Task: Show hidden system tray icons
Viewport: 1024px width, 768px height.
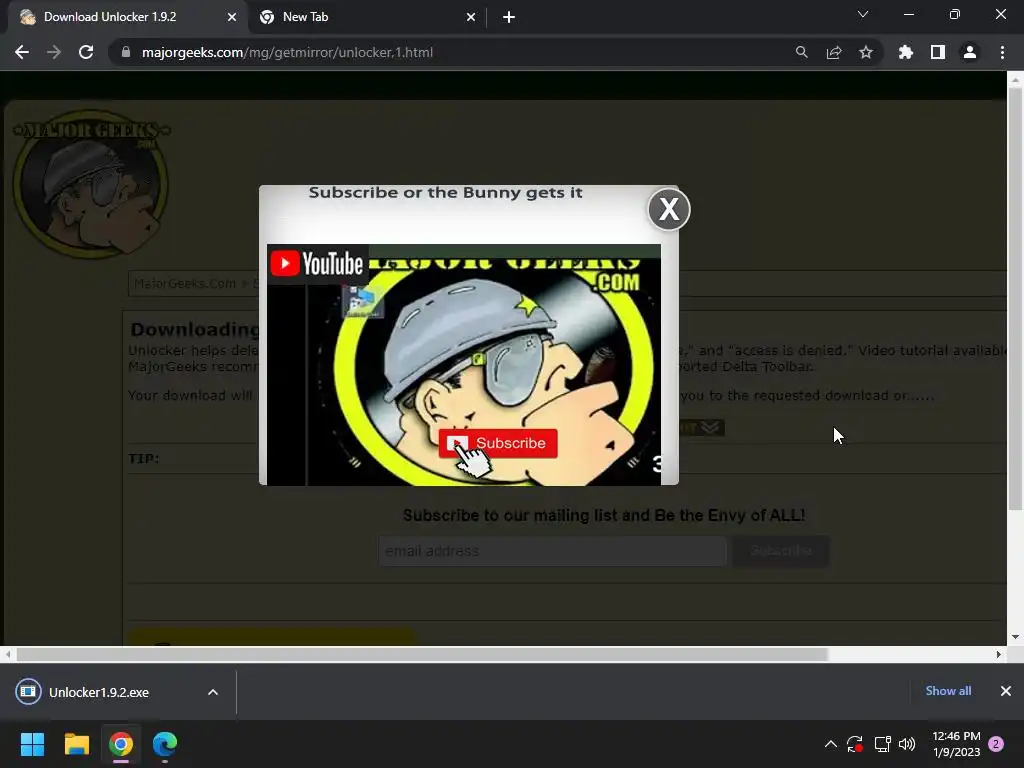Action: pyautogui.click(x=831, y=744)
